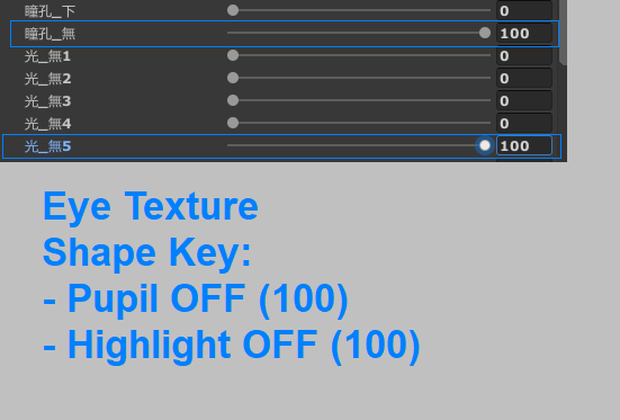Click the 瞳孔_下 value field
The width and height of the screenshot is (620, 420).
[x=524, y=11]
